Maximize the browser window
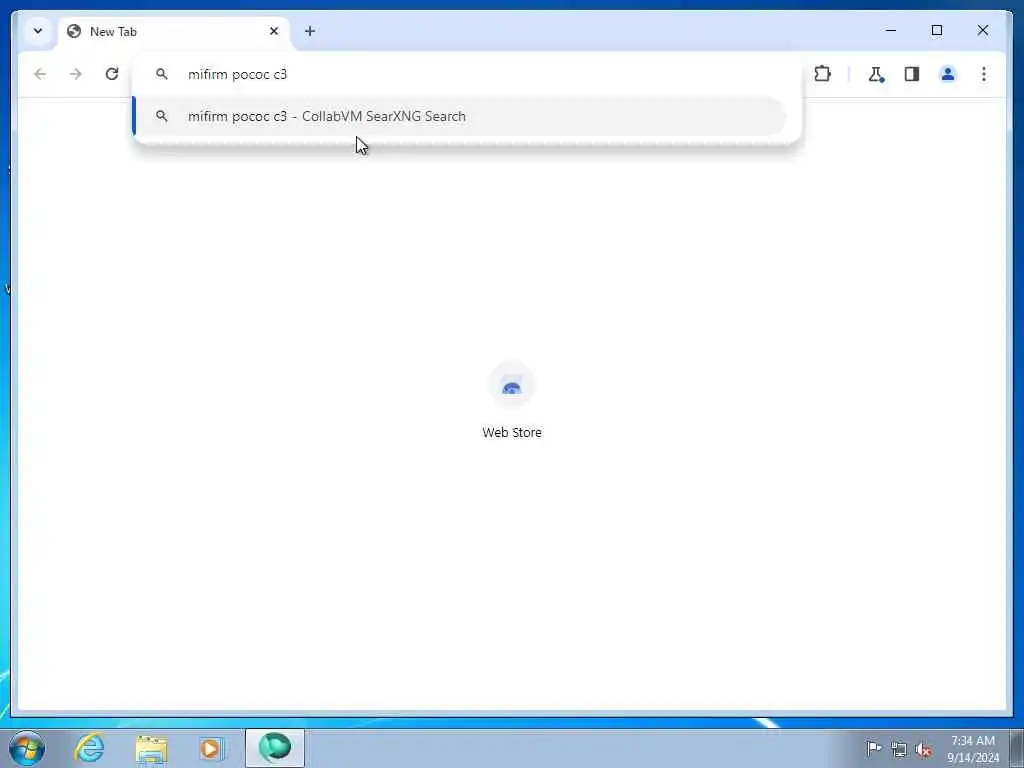The height and width of the screenshot is (768, 1024). (936, 30)
